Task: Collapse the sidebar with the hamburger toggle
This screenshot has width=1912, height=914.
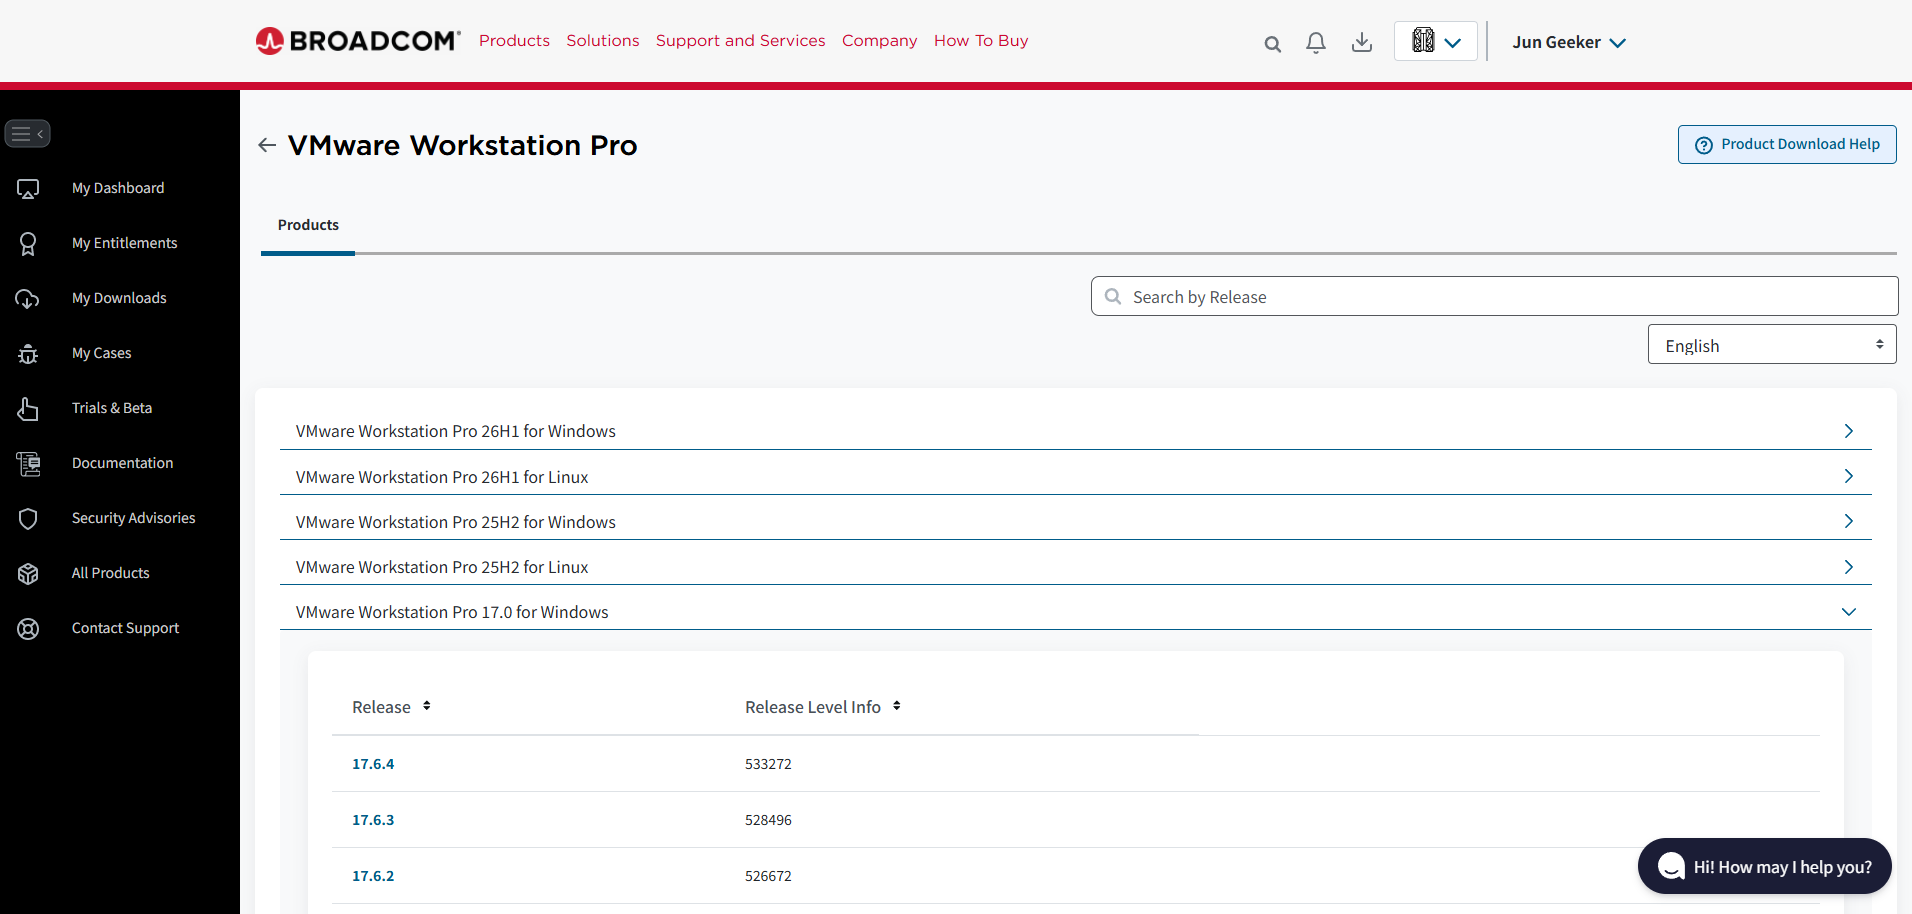Action: point(27,133)
